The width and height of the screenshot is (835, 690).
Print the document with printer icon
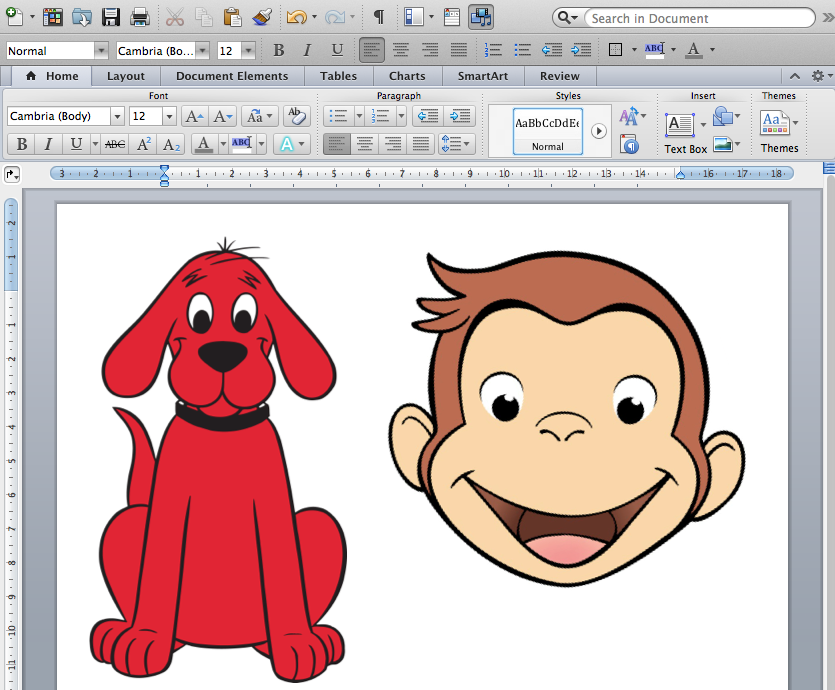(140, 17)
